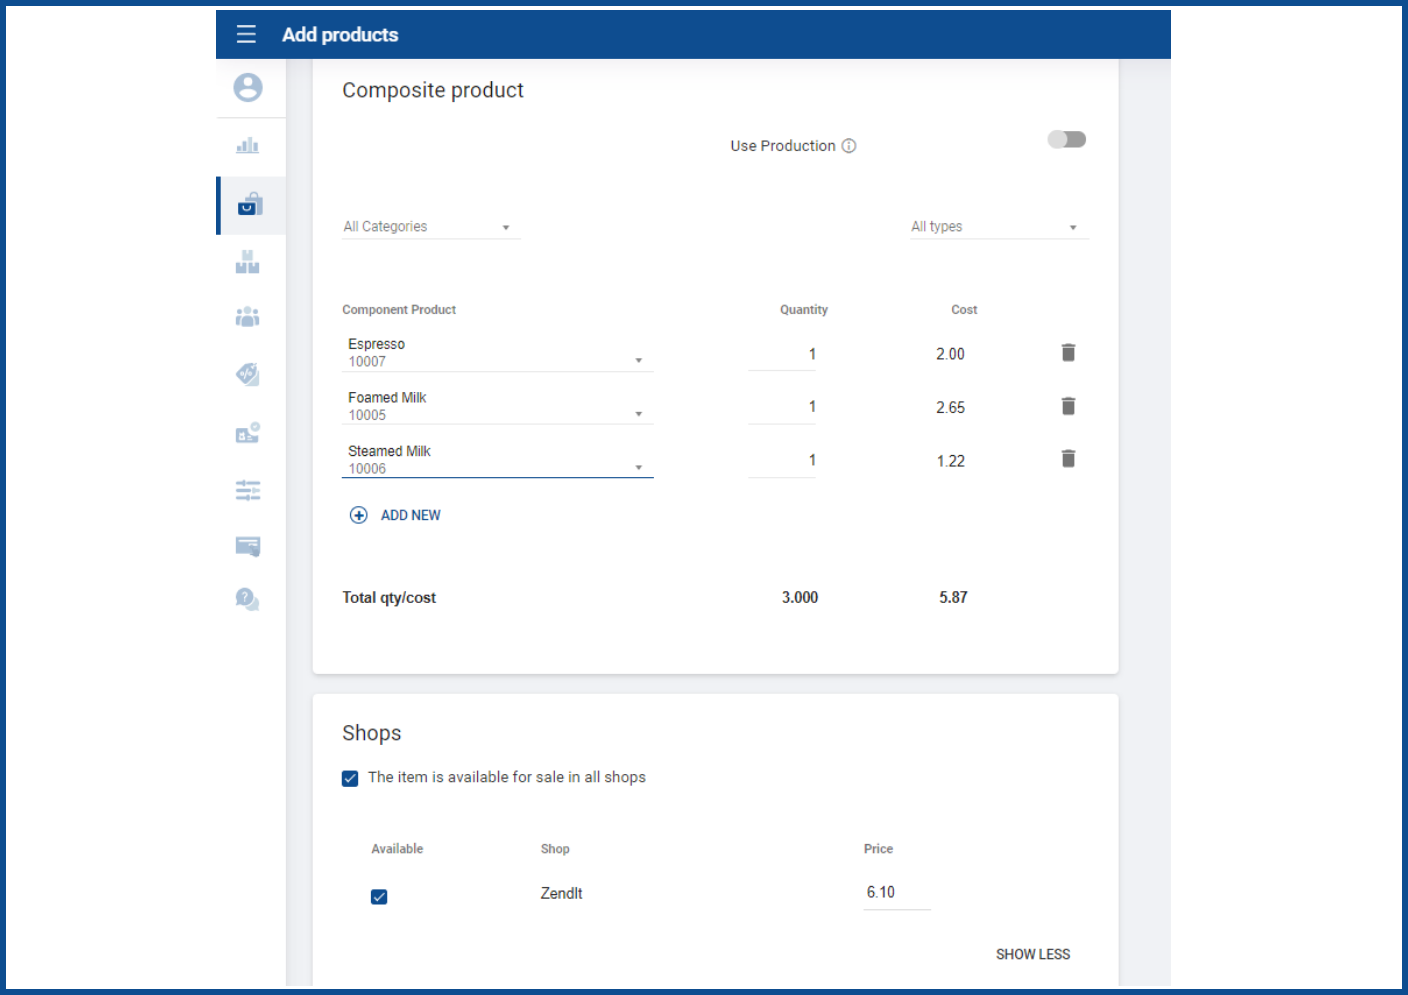The width and height of the screenshot is (1408, 995).
Task: Select the products shopping bag sidebar item
Action: coord(250,205)
